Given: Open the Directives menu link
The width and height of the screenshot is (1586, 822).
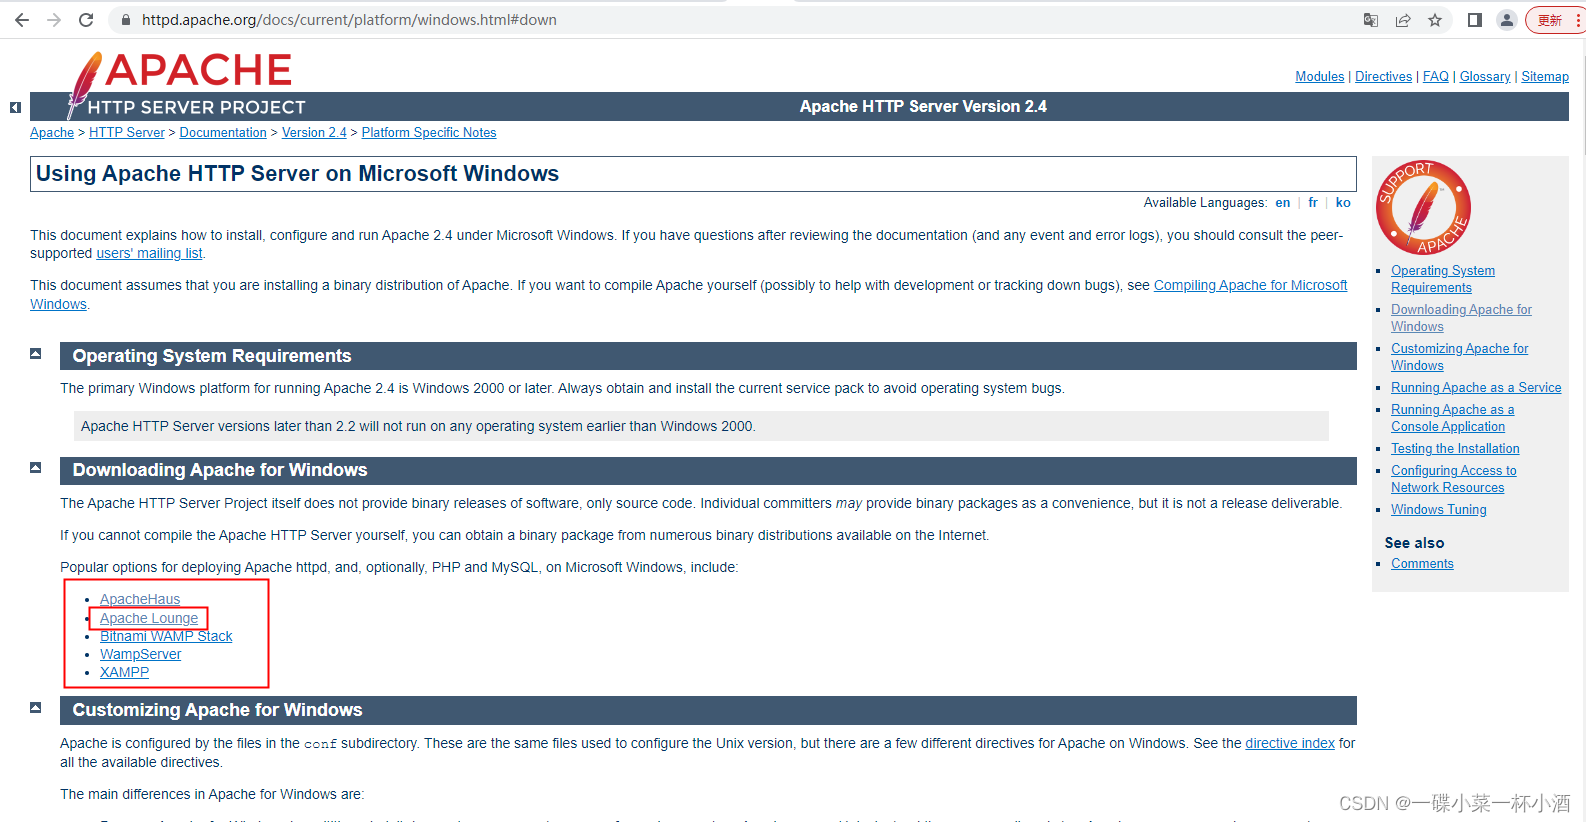Looking at the screenshot, I should pos(1383,77).
